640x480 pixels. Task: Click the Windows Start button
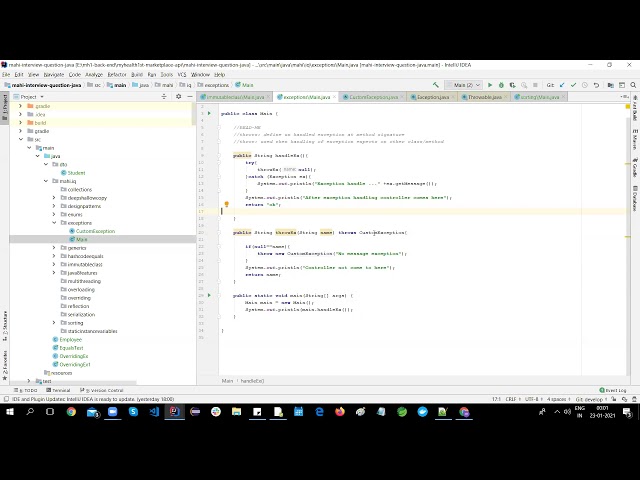[x=10, y=412]
